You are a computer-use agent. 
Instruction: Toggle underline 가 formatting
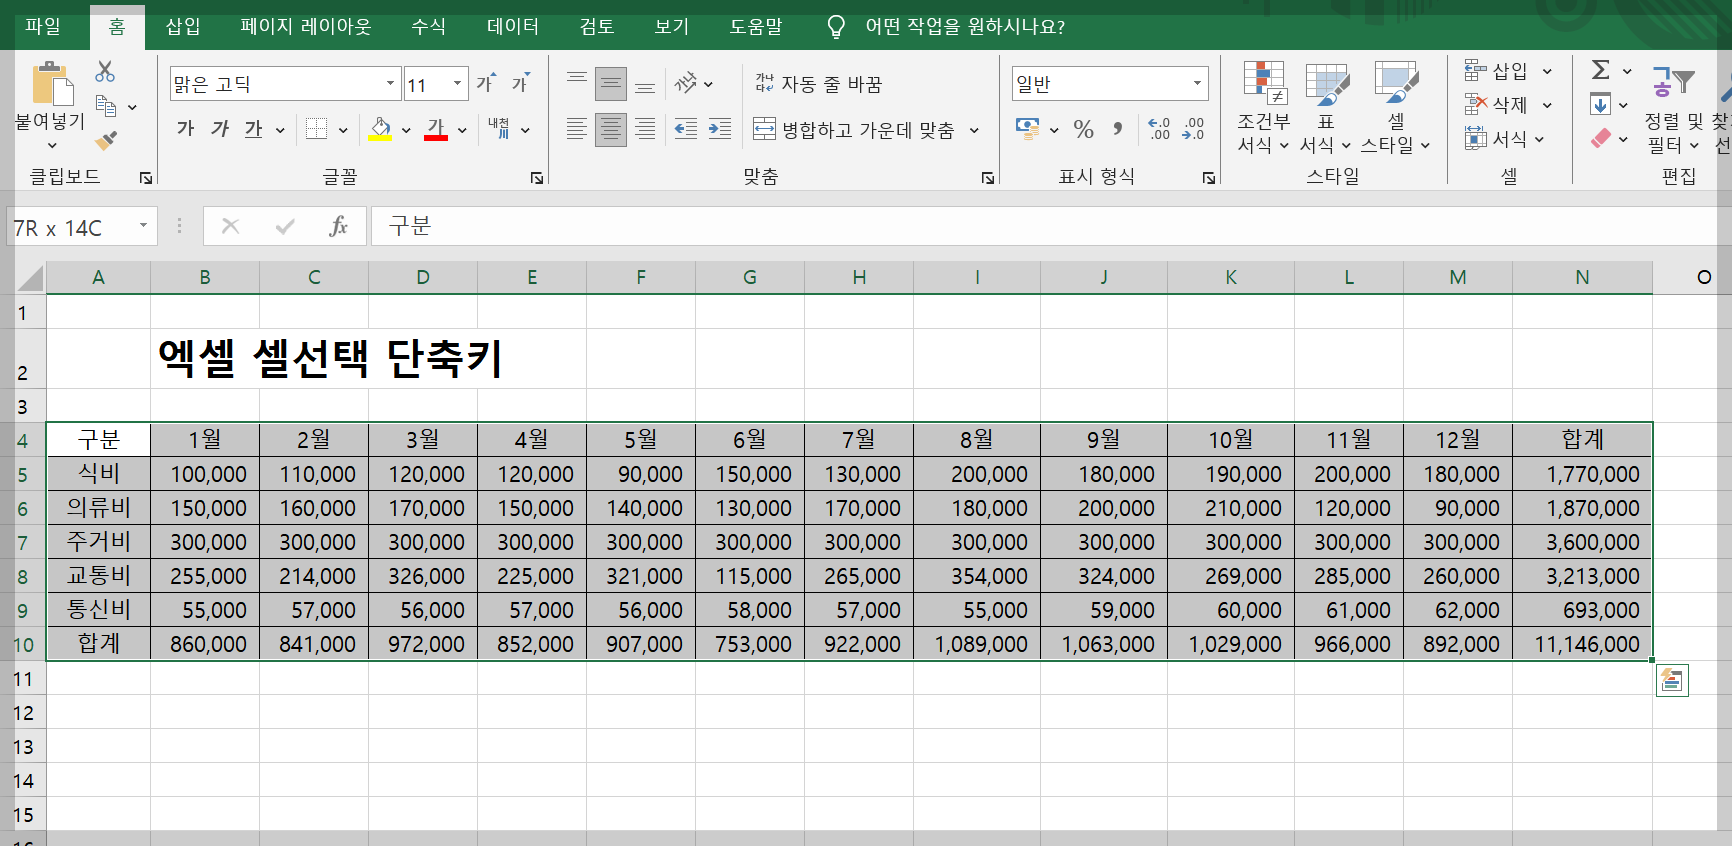pos(254,129)
